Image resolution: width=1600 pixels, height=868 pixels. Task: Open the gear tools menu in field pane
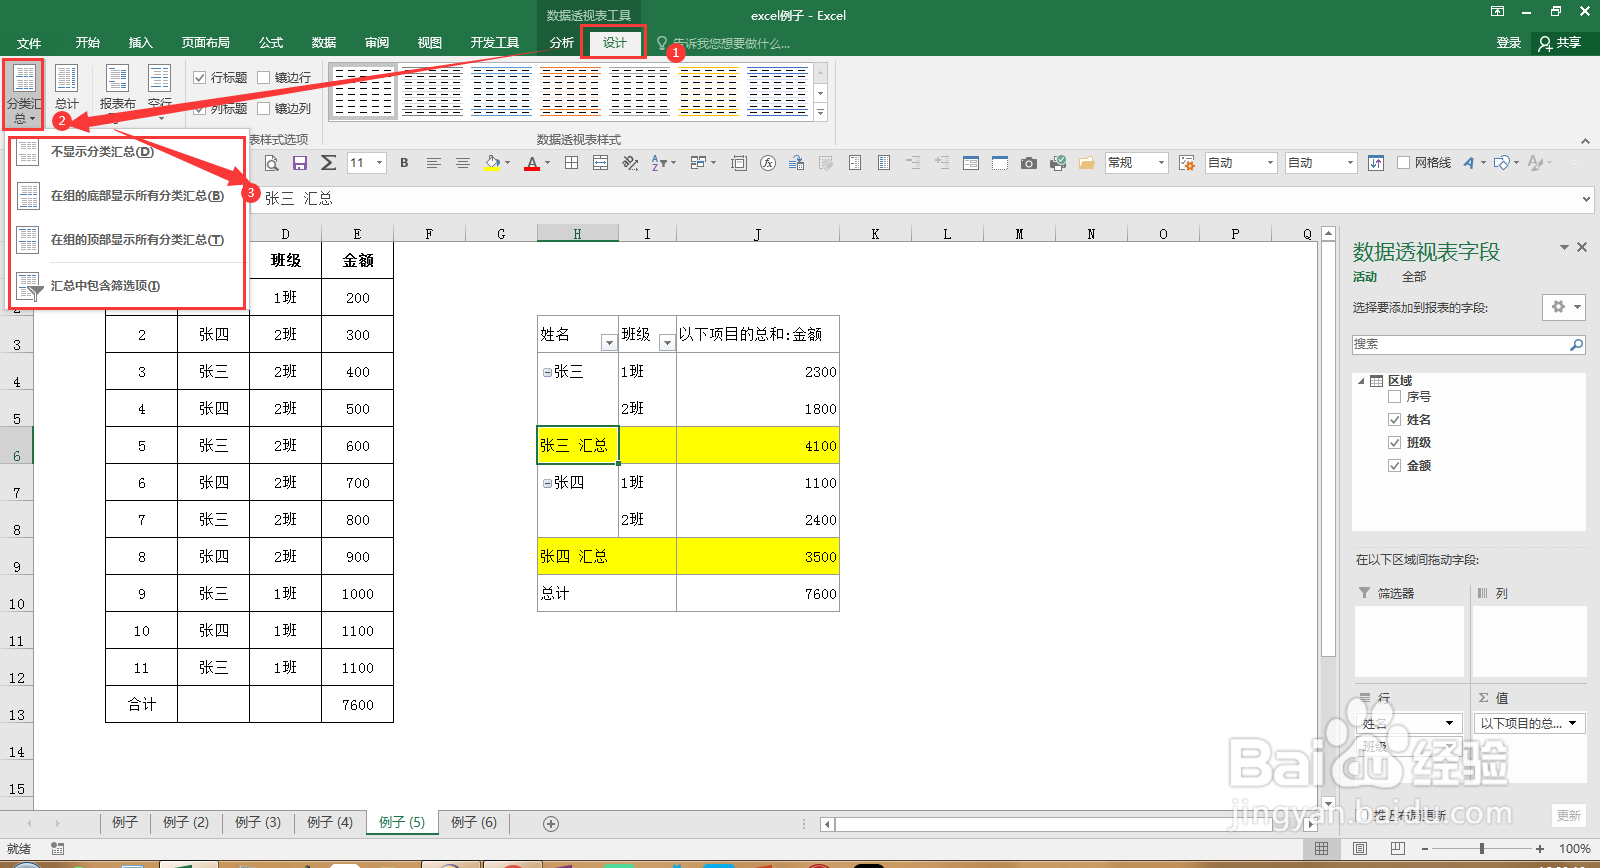[x=1564, y=307]
